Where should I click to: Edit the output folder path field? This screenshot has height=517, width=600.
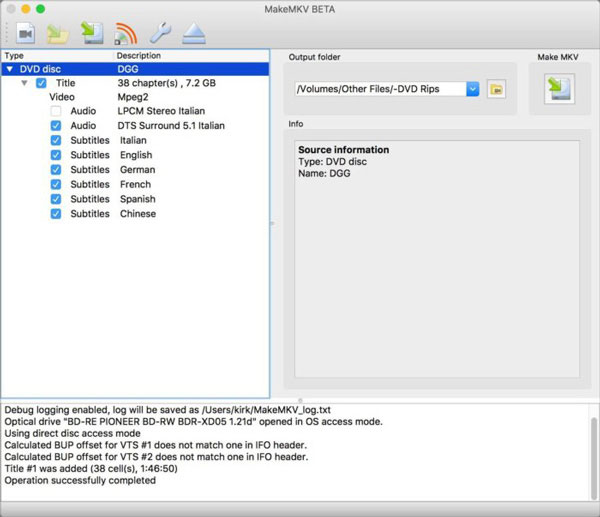pos(381,89)
